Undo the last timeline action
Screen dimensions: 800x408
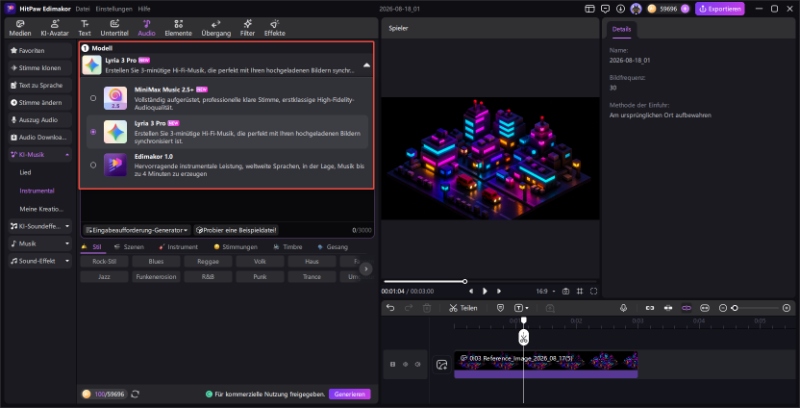pyautogui.click(x=390, y=308)
